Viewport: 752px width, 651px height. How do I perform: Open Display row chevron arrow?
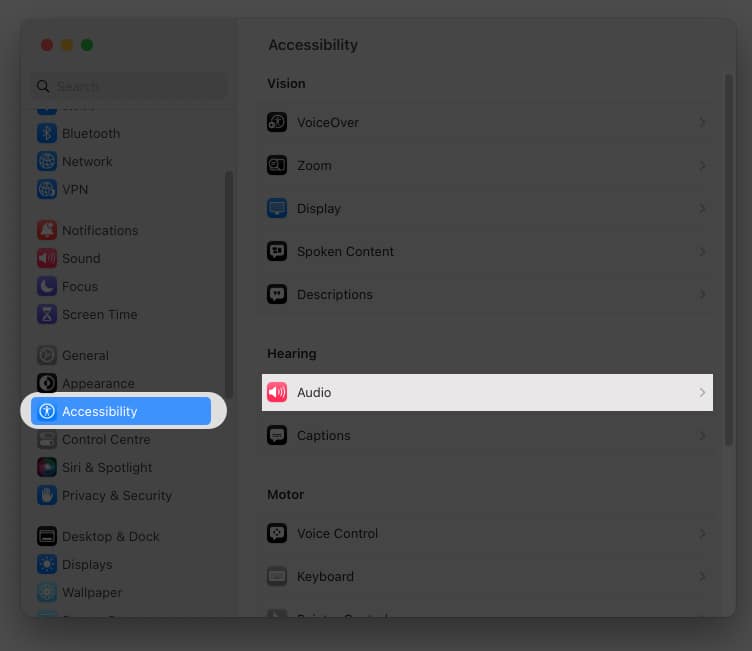click(x=702, y=208)
